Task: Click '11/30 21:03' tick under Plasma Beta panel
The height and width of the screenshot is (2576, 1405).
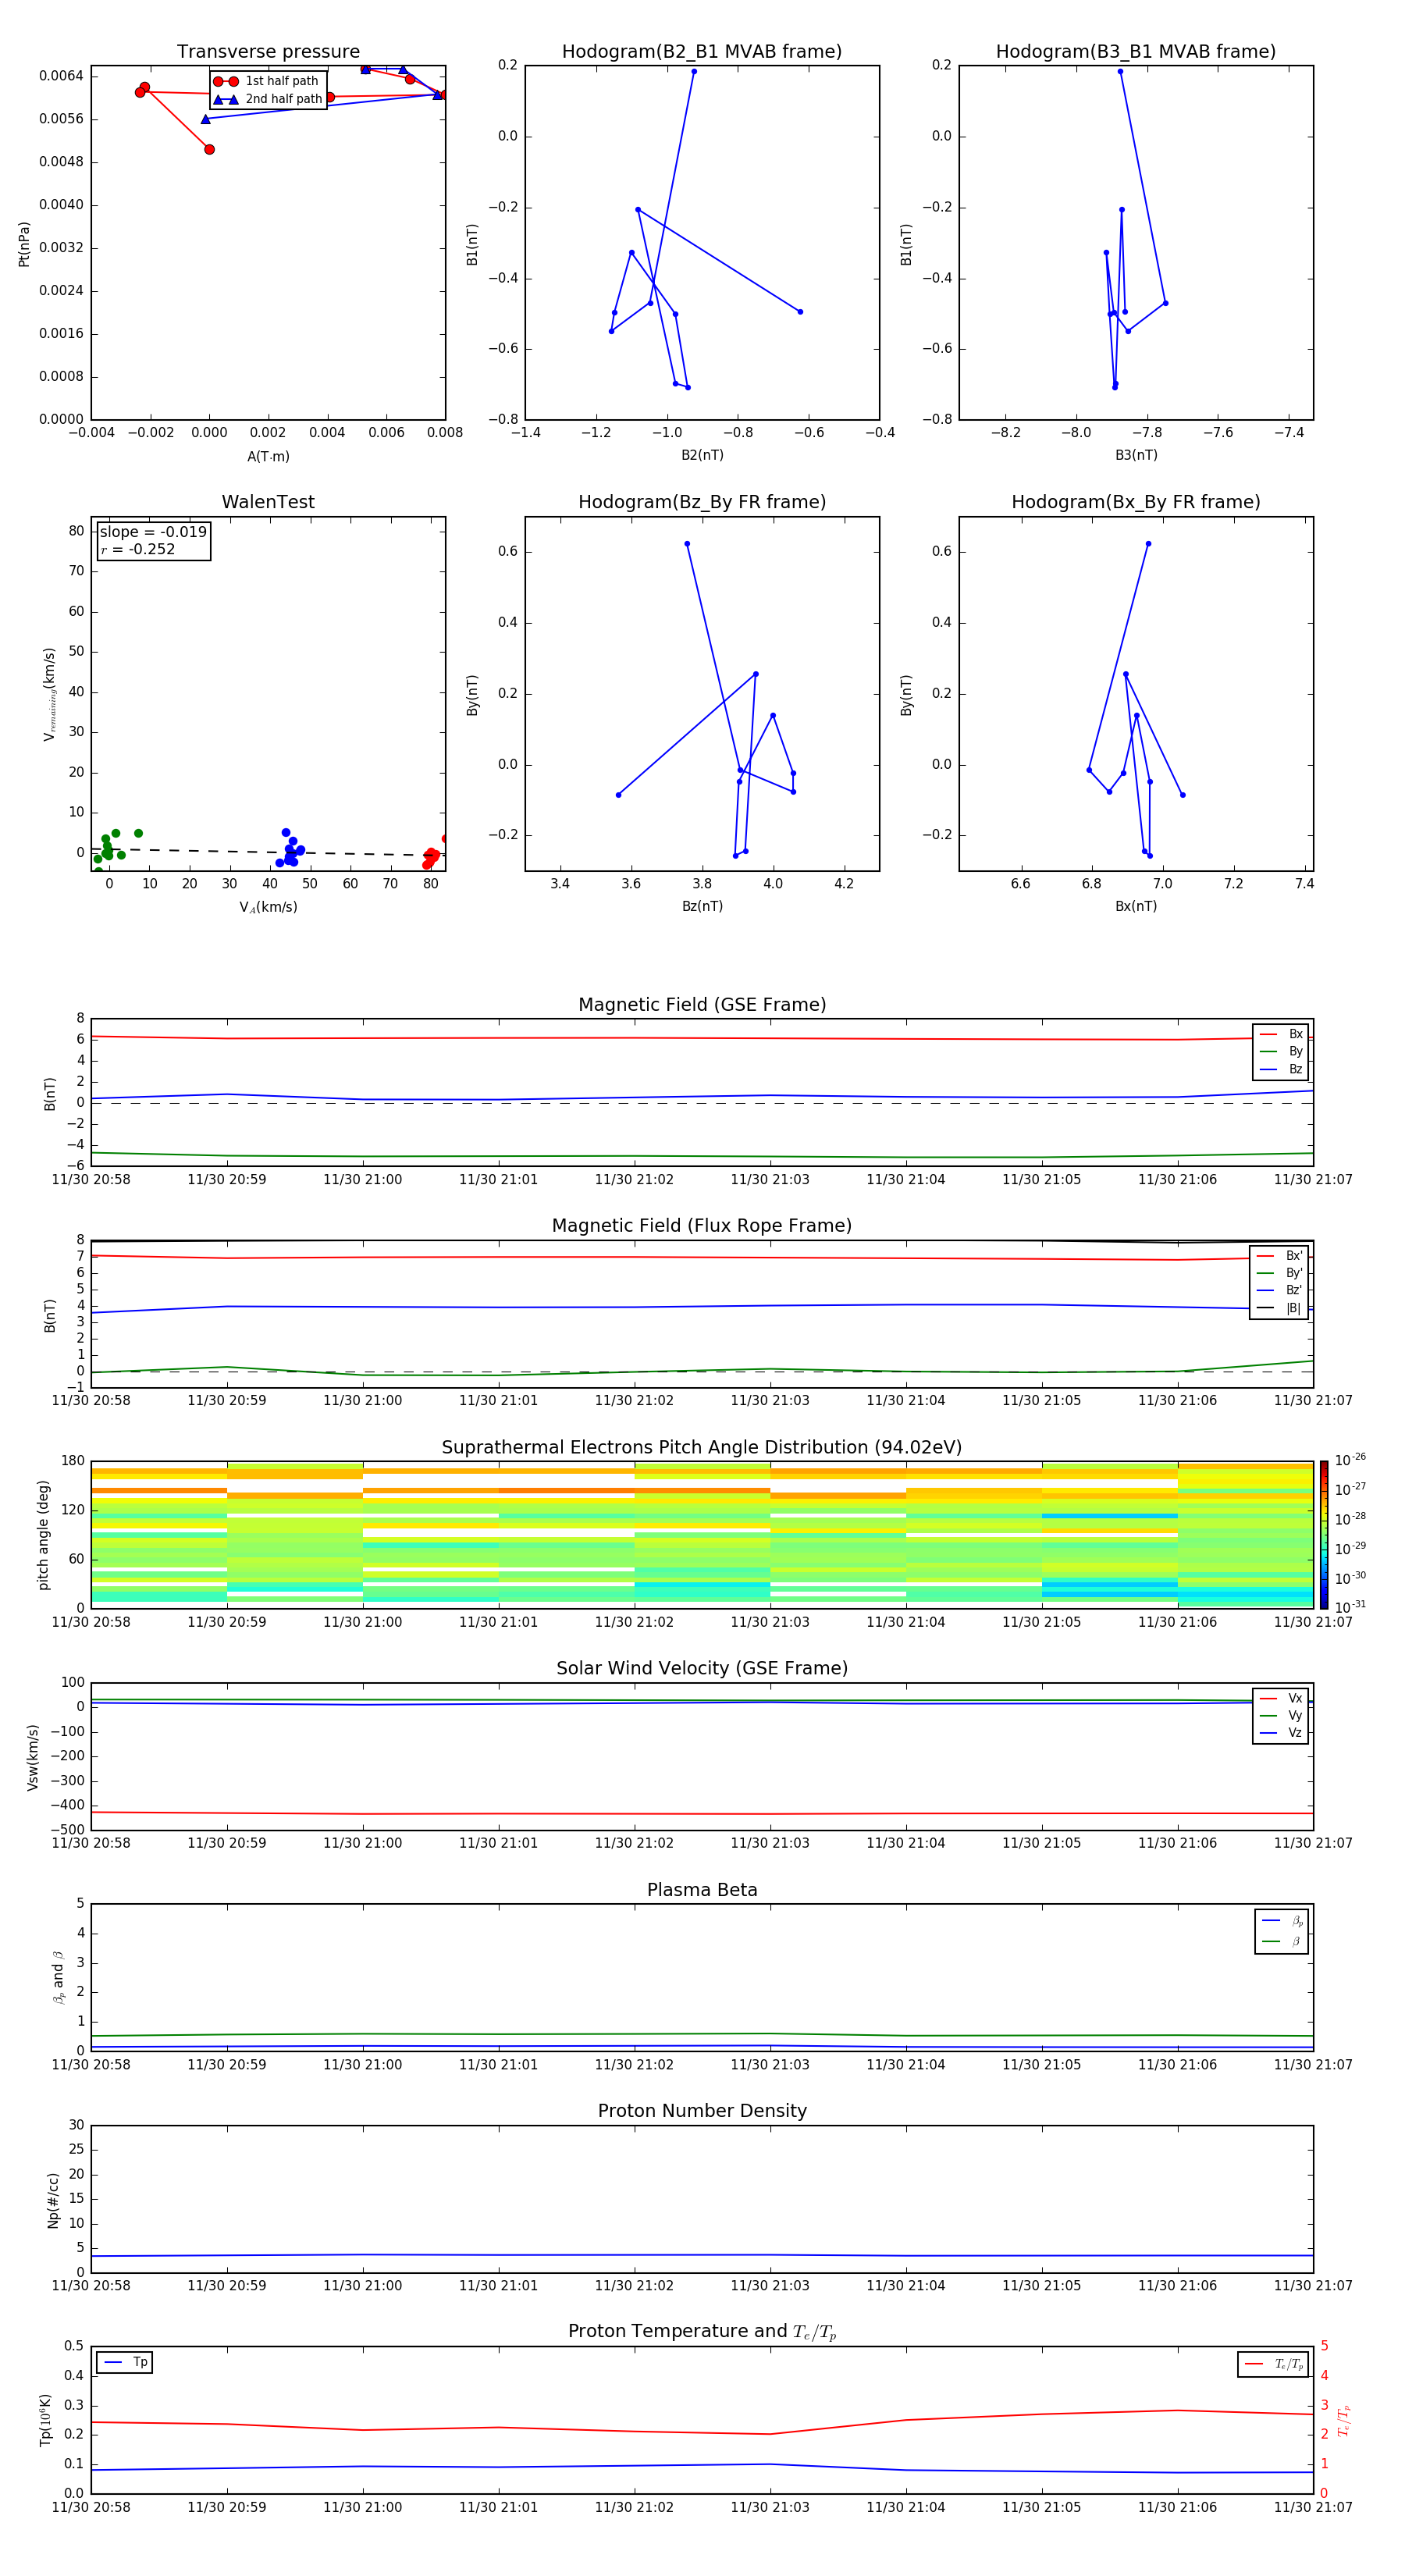Action: 770,2065
